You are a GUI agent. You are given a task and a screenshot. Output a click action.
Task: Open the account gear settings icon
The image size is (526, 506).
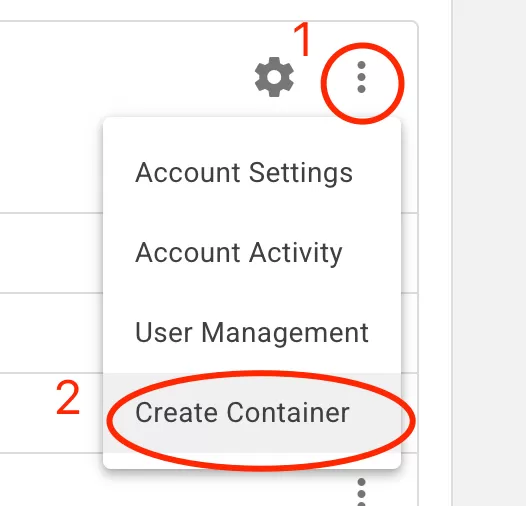(x=274, y=77)
